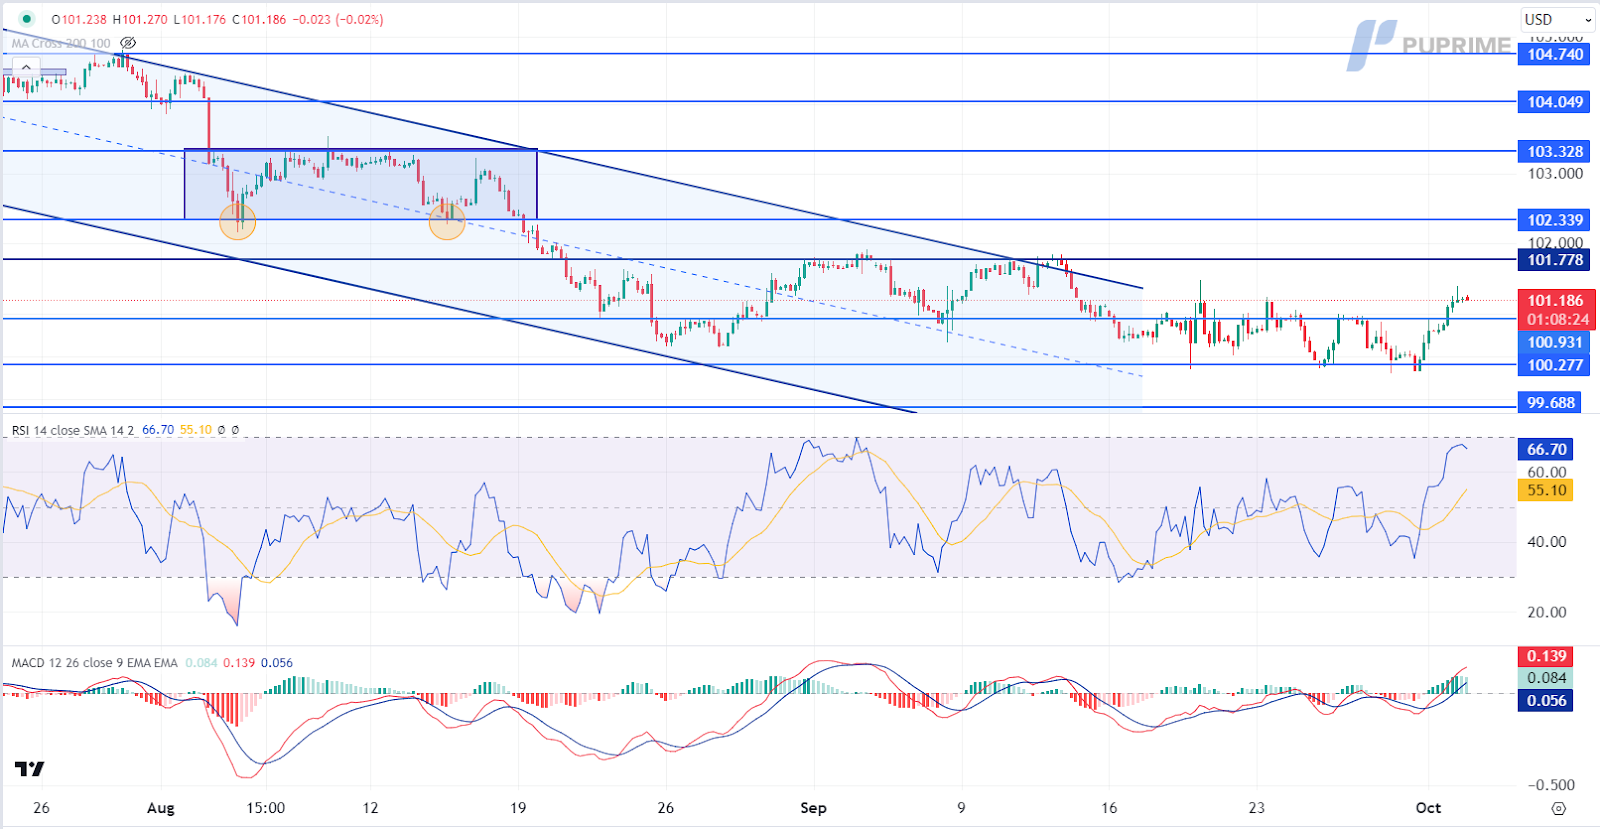Click the 100.931 price line label
The height and width of the screenshot is (829, 1600).
pos(1554,342)
